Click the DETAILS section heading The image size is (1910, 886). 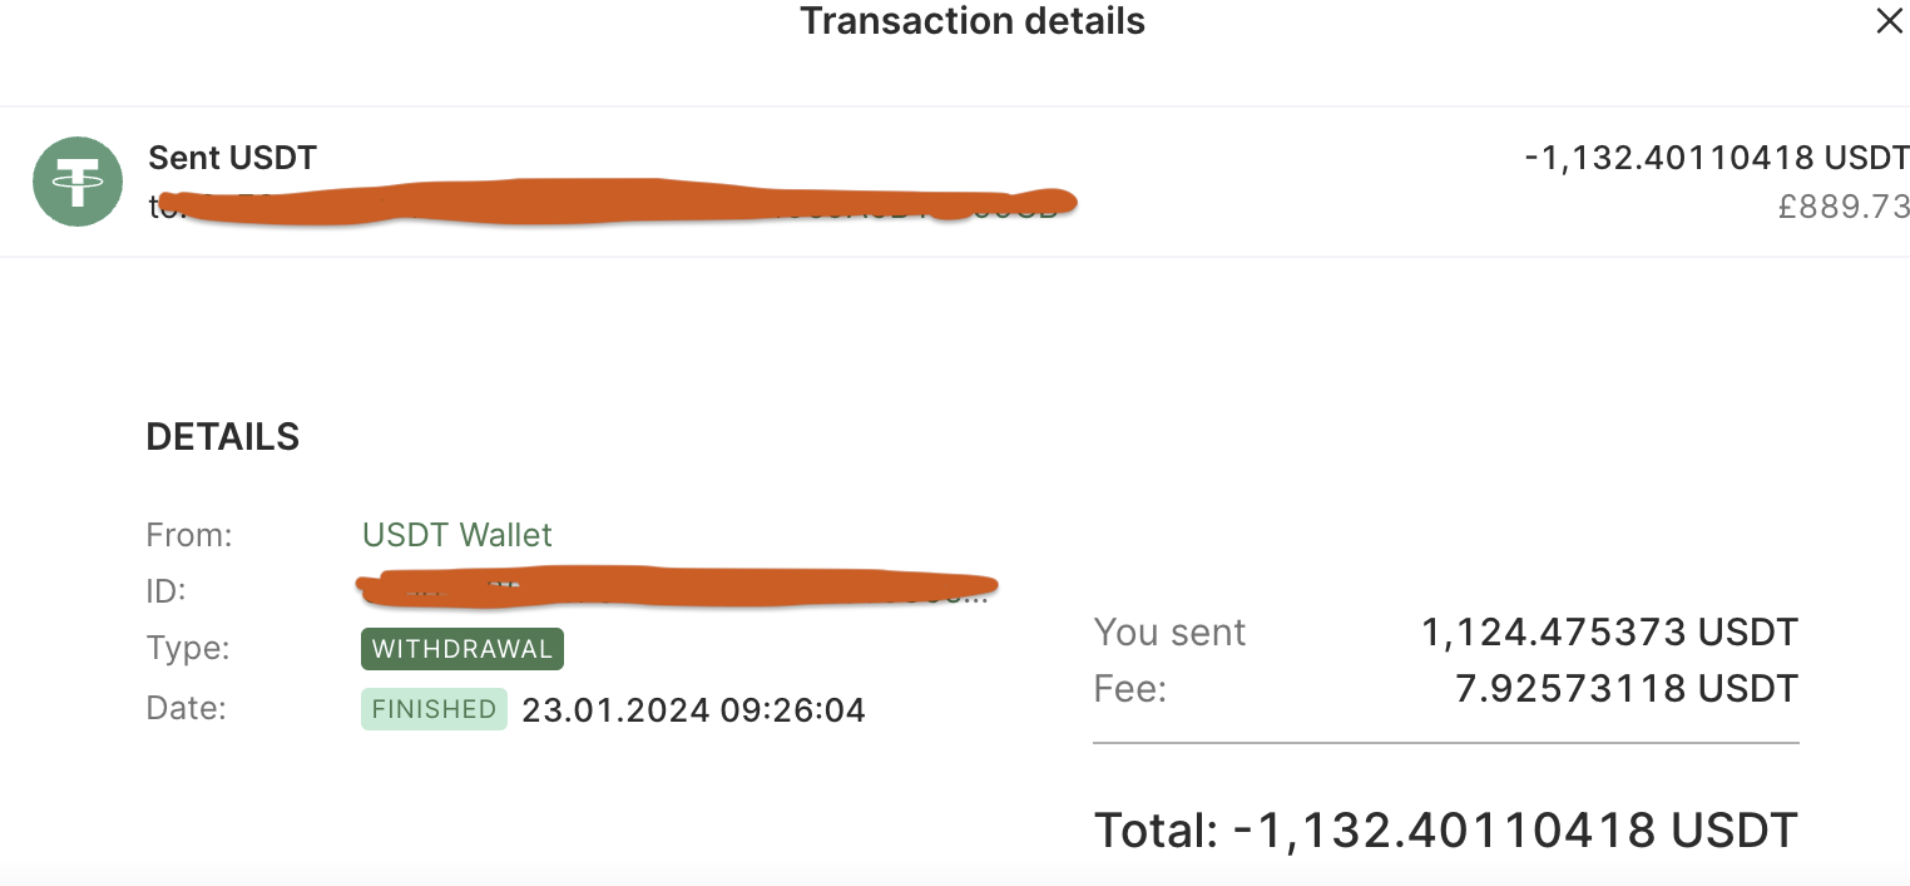click(x=222, y=437)
